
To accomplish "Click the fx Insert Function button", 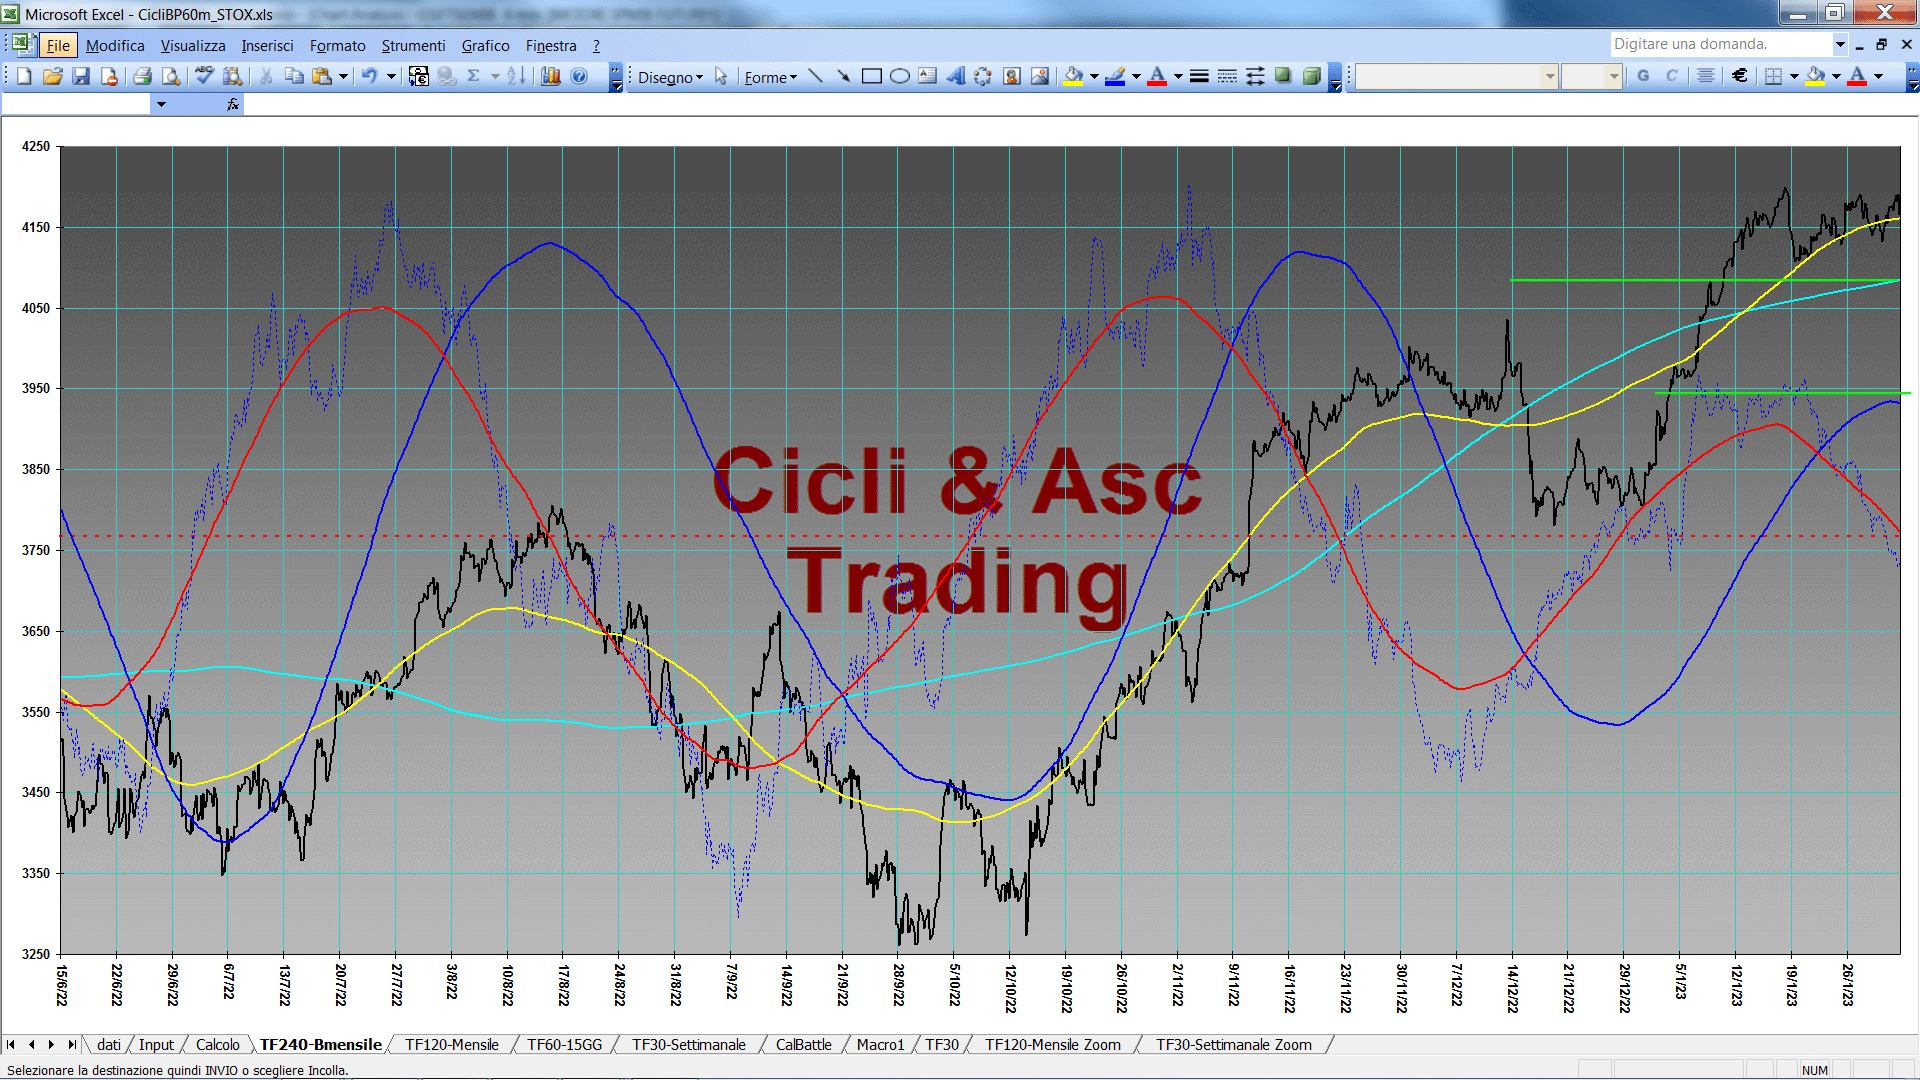I will [x=233, y=104].
